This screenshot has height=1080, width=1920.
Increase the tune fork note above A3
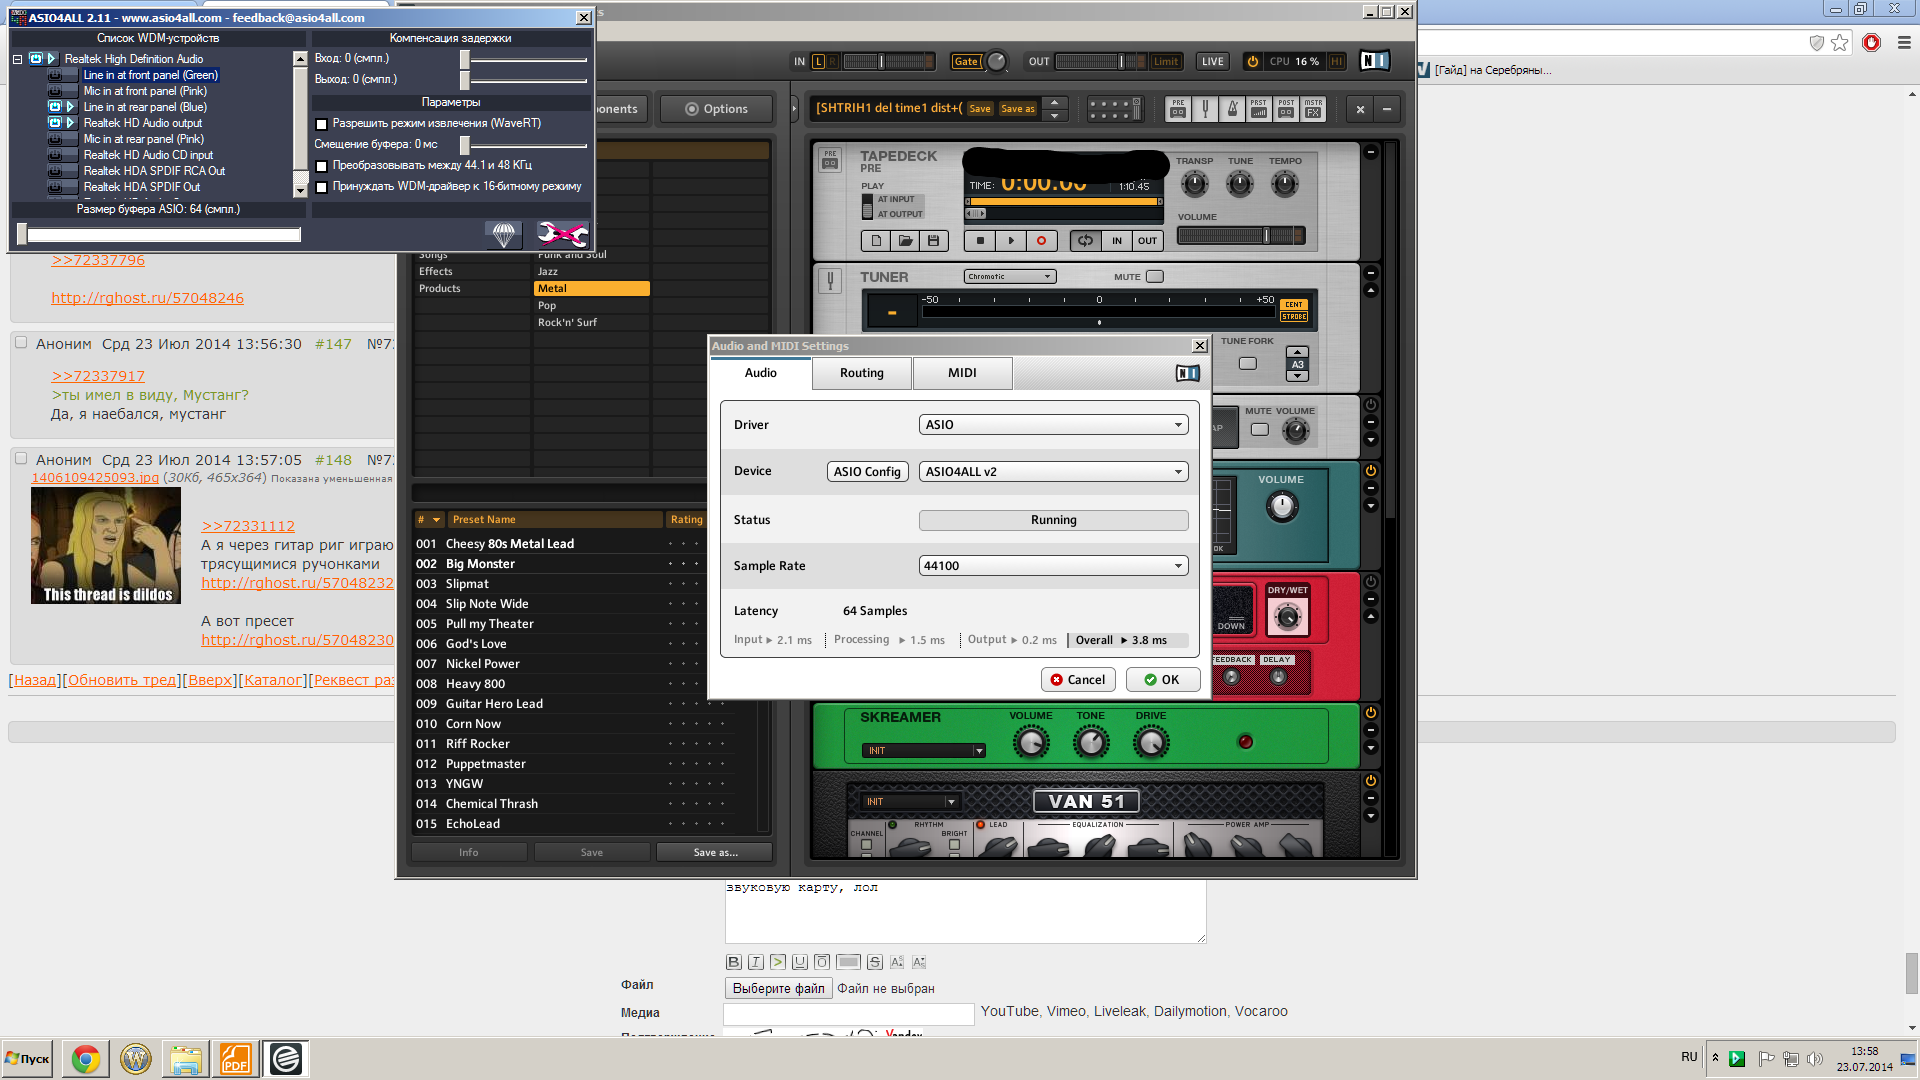click(1297, 352)
